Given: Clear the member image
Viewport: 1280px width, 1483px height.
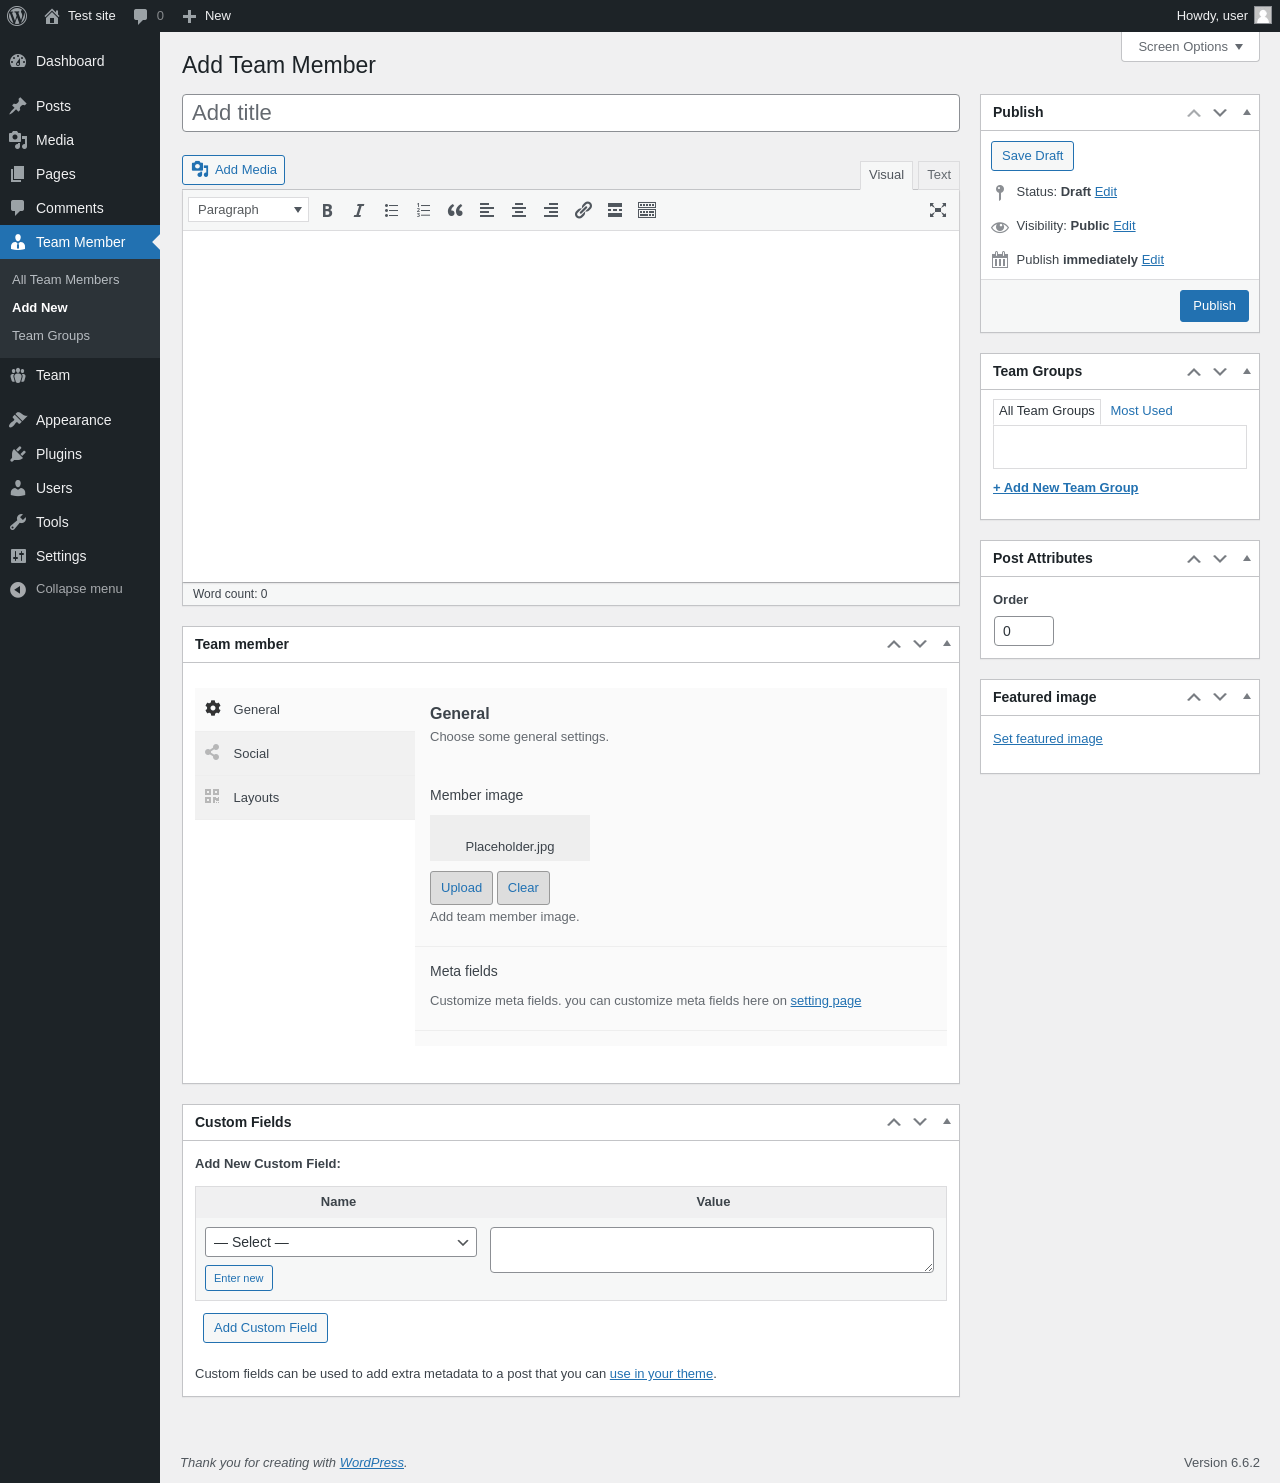Looking at the screenshot, I should click(x=523, y=888).
